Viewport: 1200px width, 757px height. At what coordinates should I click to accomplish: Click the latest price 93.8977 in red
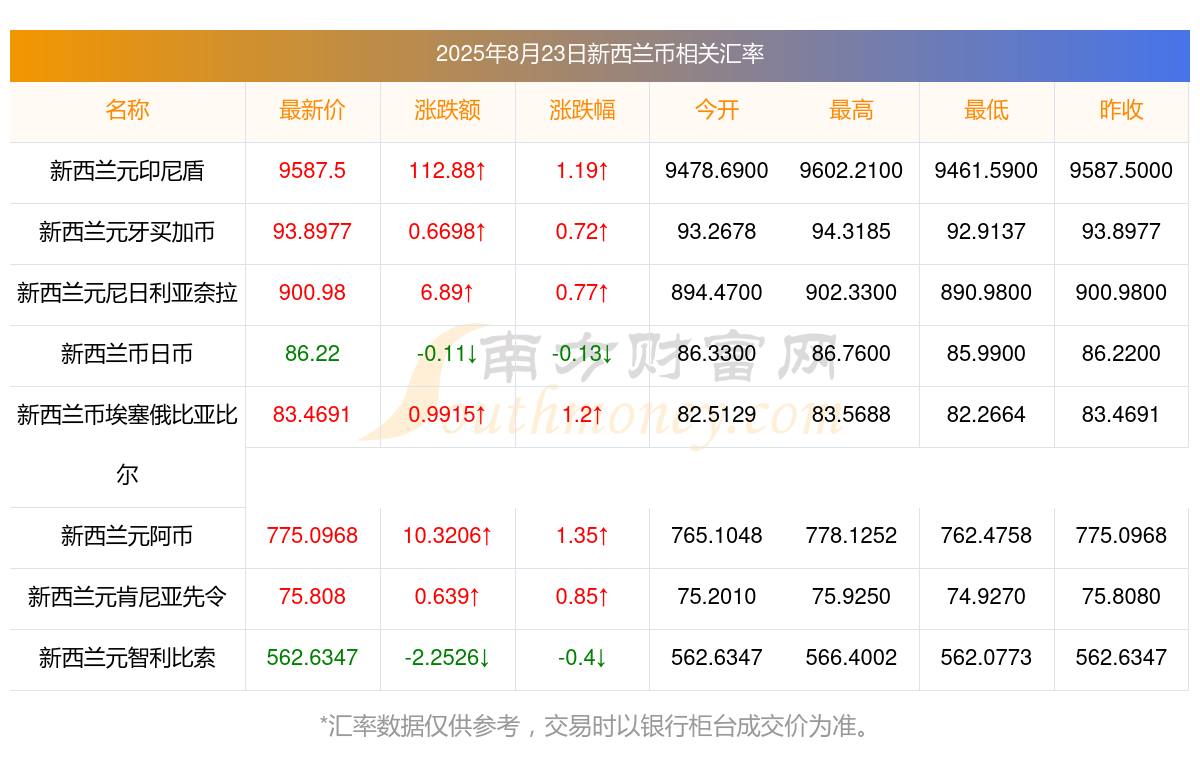point(312,232)
